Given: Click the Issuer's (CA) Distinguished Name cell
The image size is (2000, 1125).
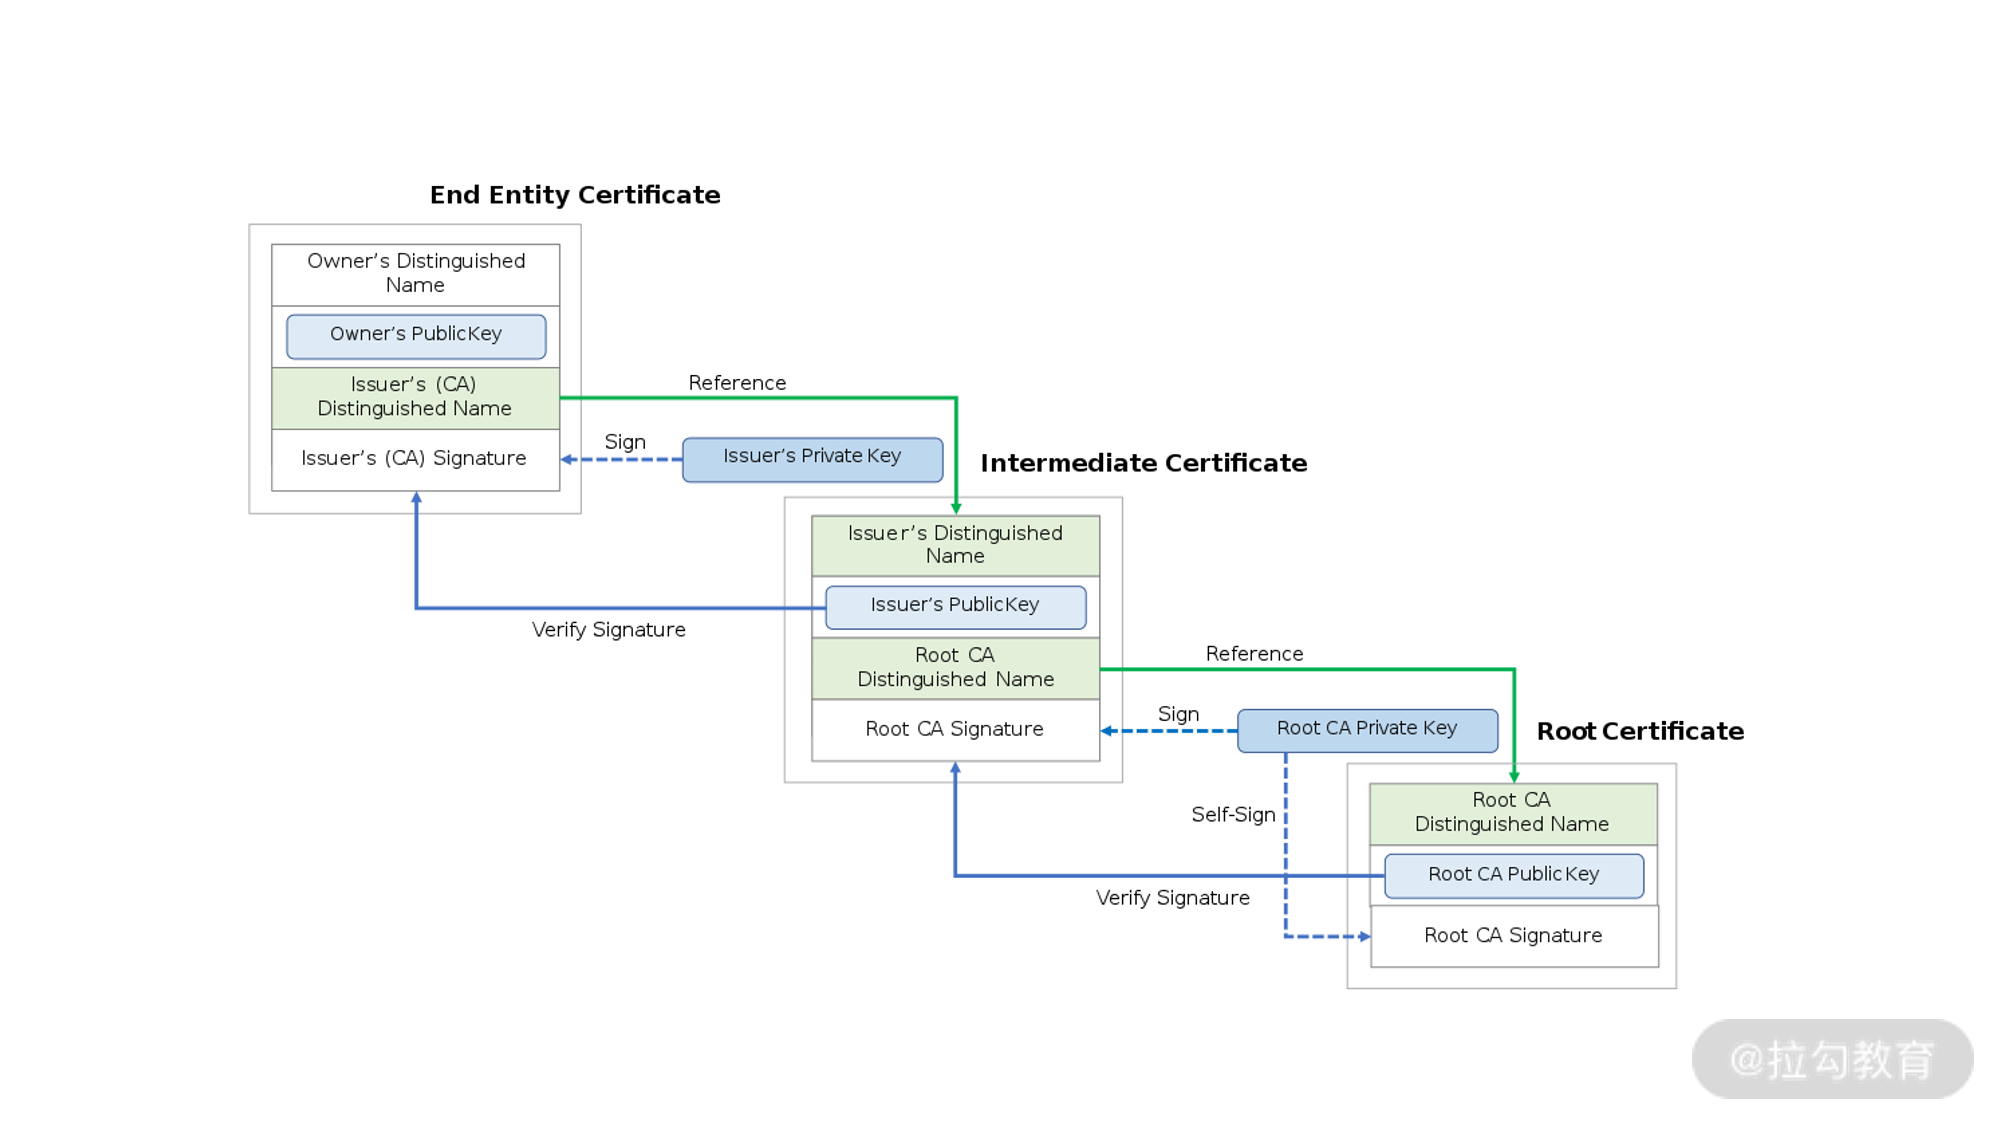Looking at the screenshot, I should coord(415,397).
